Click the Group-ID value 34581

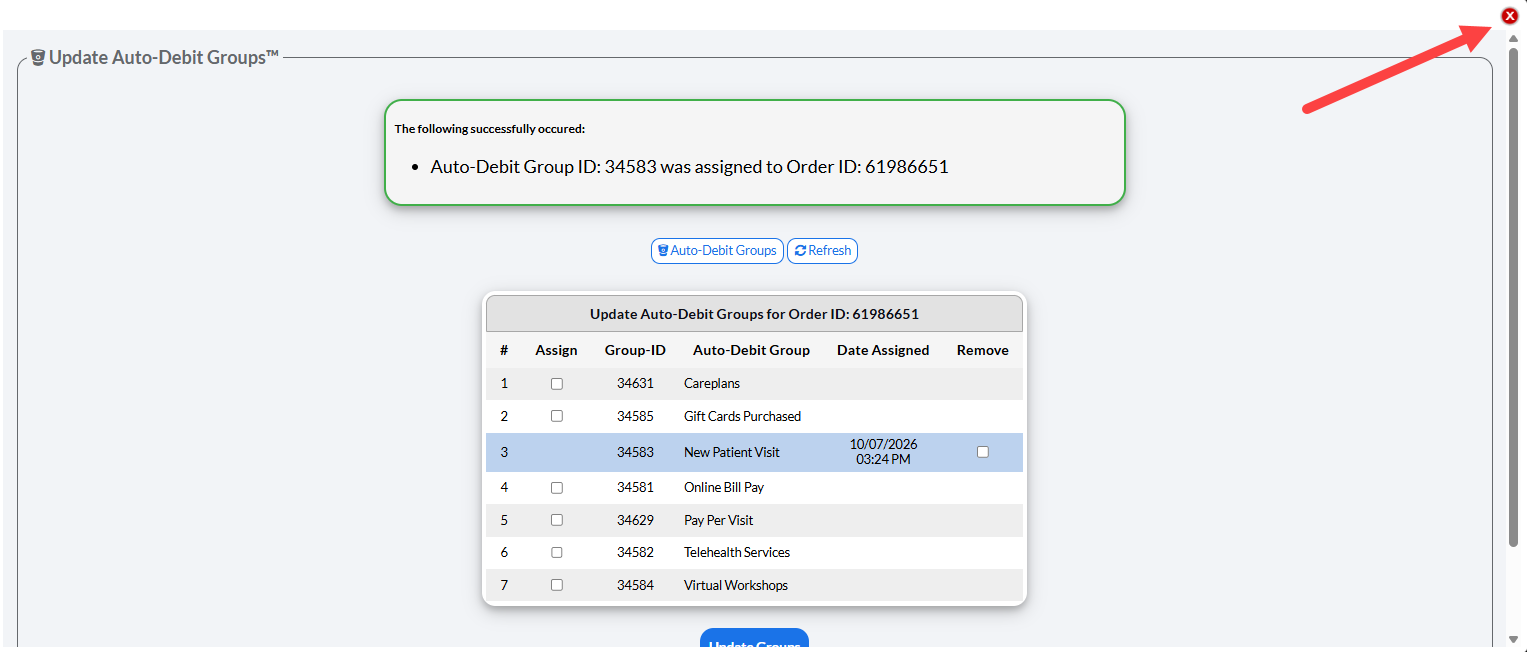tap(635, 488)
